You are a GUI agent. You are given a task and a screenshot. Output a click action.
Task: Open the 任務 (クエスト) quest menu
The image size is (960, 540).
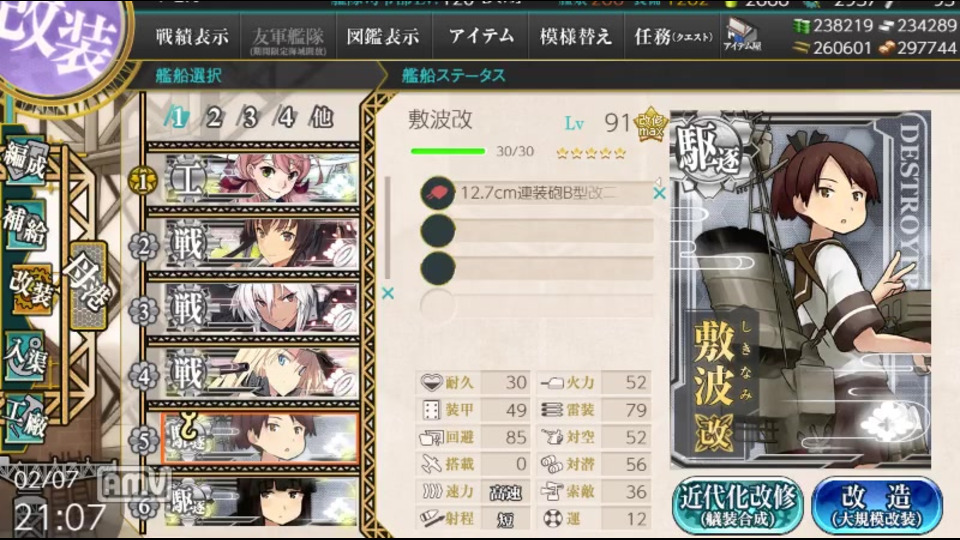click(x=673, y=37)
